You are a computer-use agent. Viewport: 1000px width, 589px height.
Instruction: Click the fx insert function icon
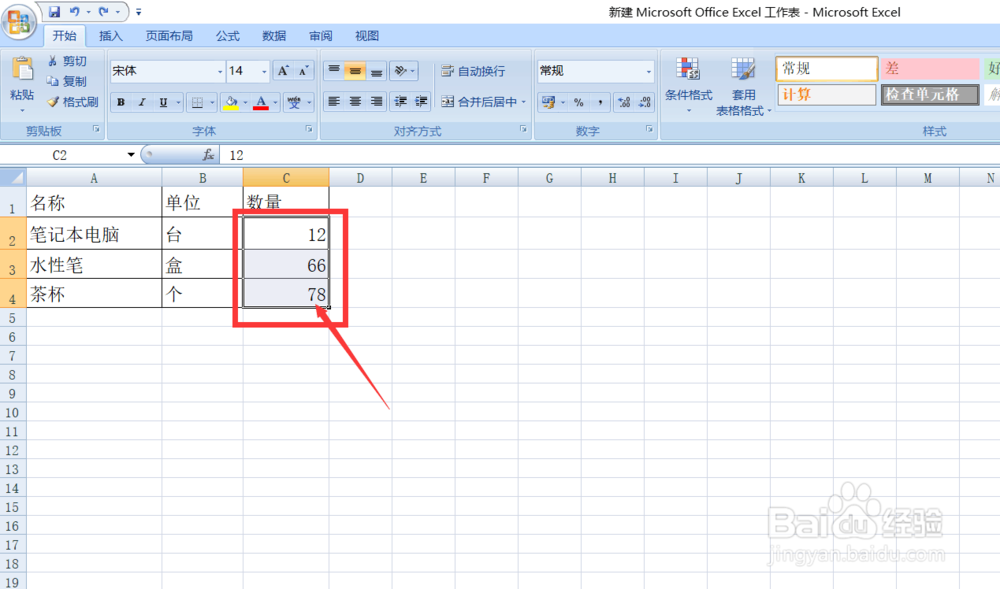(x=208, y=155)
